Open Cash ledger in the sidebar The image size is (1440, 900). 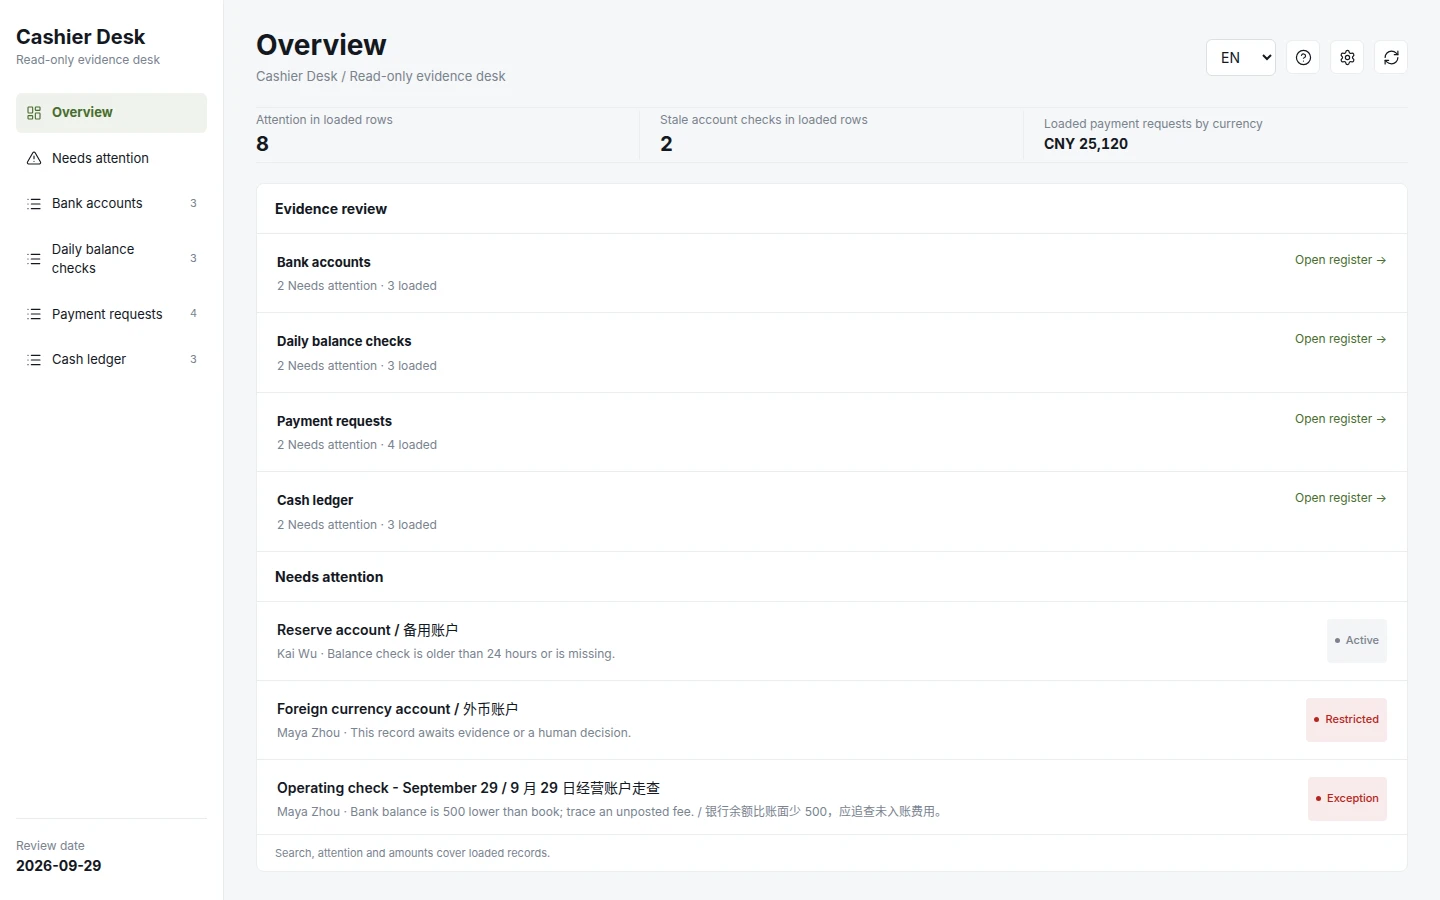(111, 360)
